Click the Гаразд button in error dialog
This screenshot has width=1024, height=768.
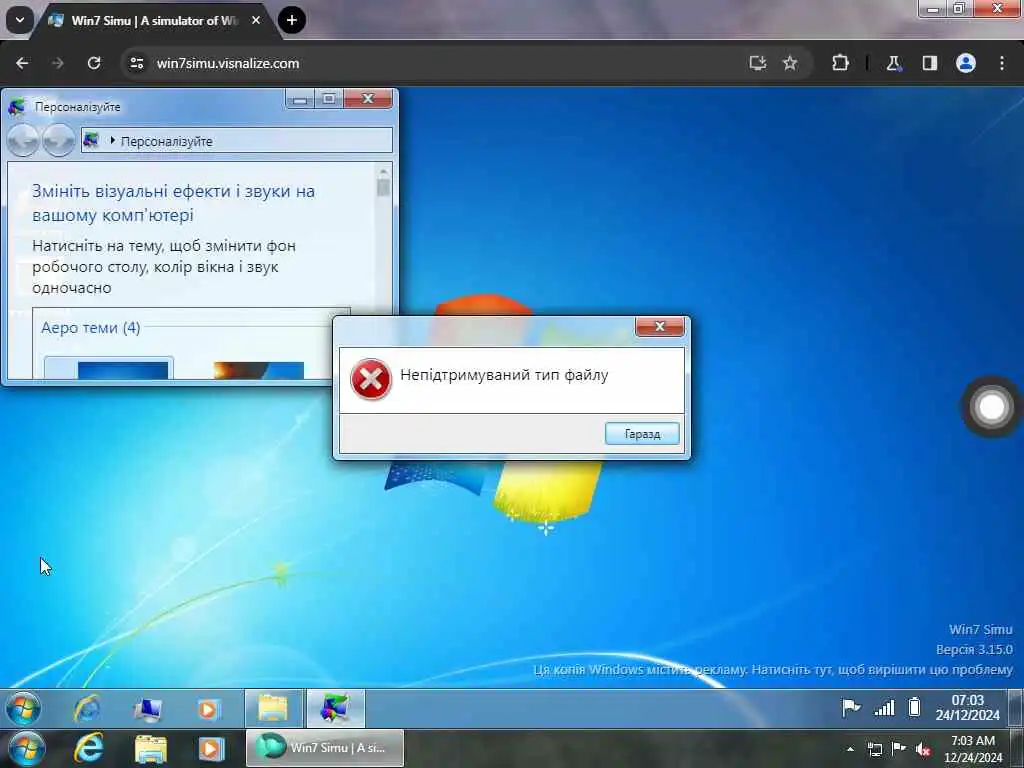click(x=642, y=434)
